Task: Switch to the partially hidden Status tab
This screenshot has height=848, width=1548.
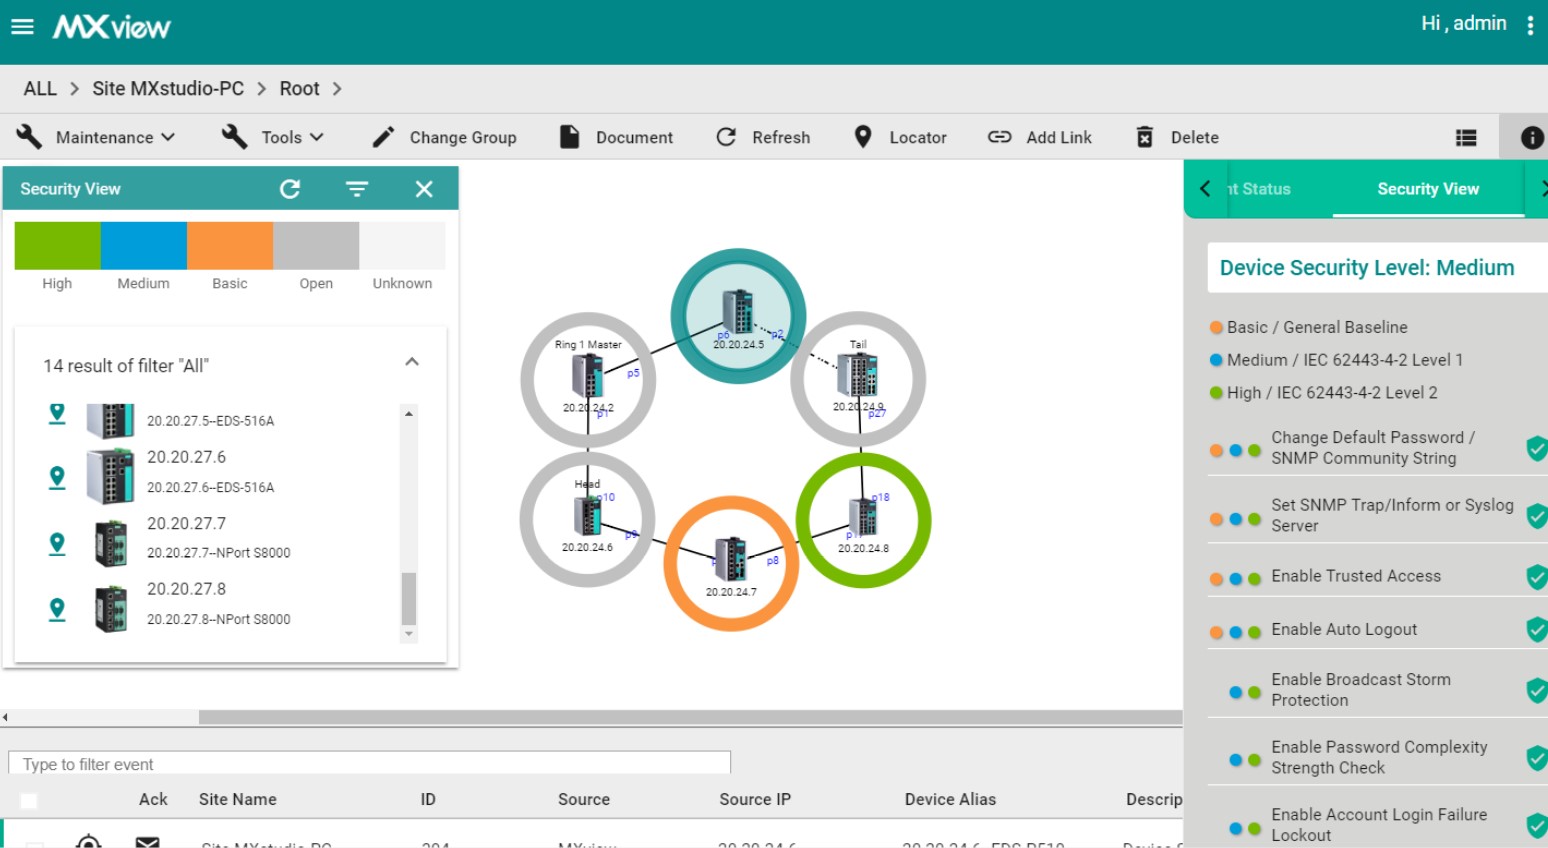Action: pyautogui.click(x=1259, y=189)
